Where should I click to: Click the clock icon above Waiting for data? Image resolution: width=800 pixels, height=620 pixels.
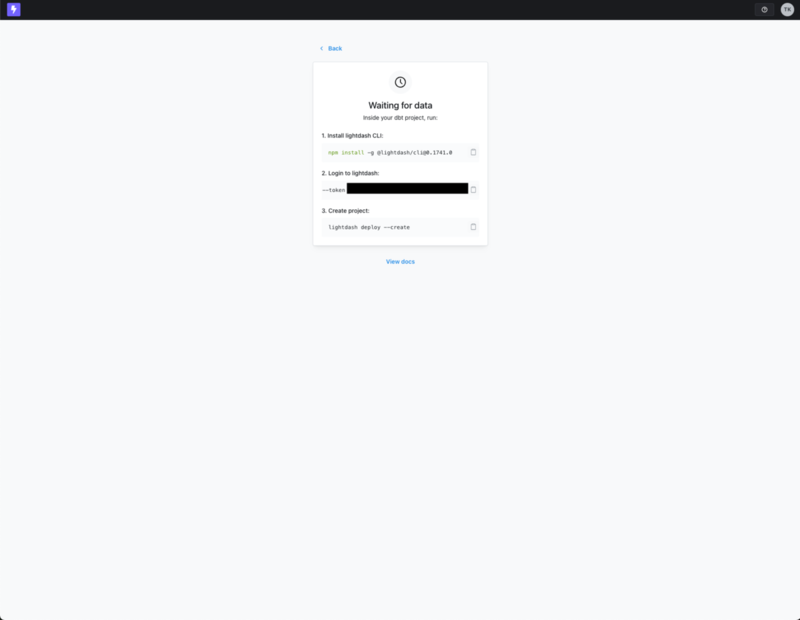tap(400, 82)
